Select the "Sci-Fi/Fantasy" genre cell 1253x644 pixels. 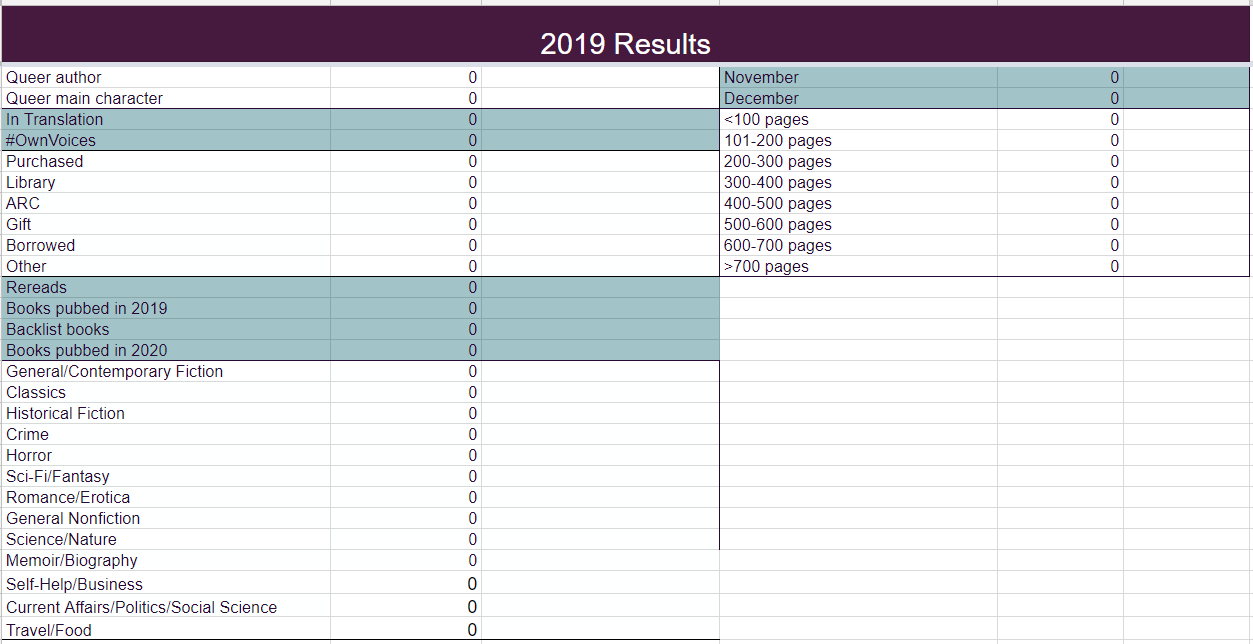click(x=166, y=476)
